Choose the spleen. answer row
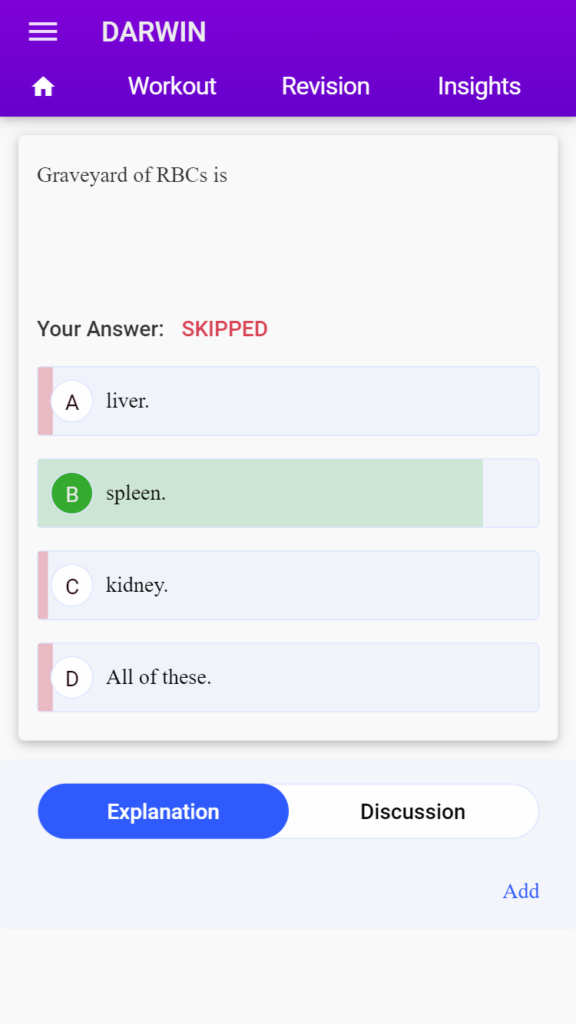The width and height of the screenshot is (576, 1024). tap(288, 493)
